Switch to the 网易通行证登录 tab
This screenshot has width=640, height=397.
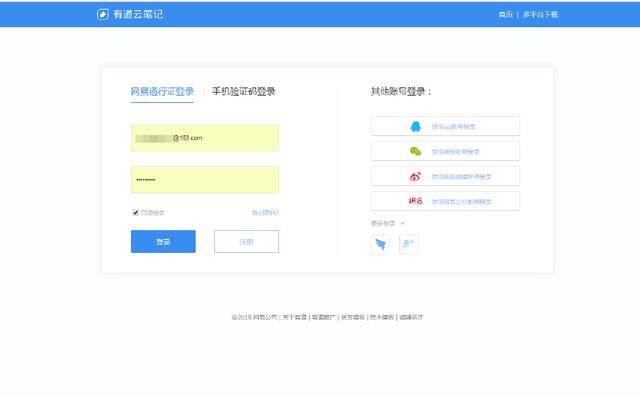(x=162, y=91)
